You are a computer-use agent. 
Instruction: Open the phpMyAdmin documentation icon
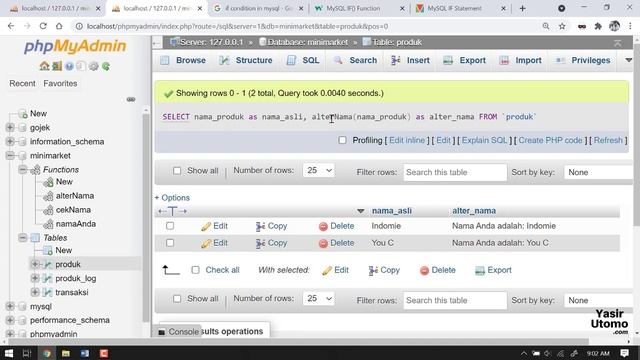click(69, 66)
